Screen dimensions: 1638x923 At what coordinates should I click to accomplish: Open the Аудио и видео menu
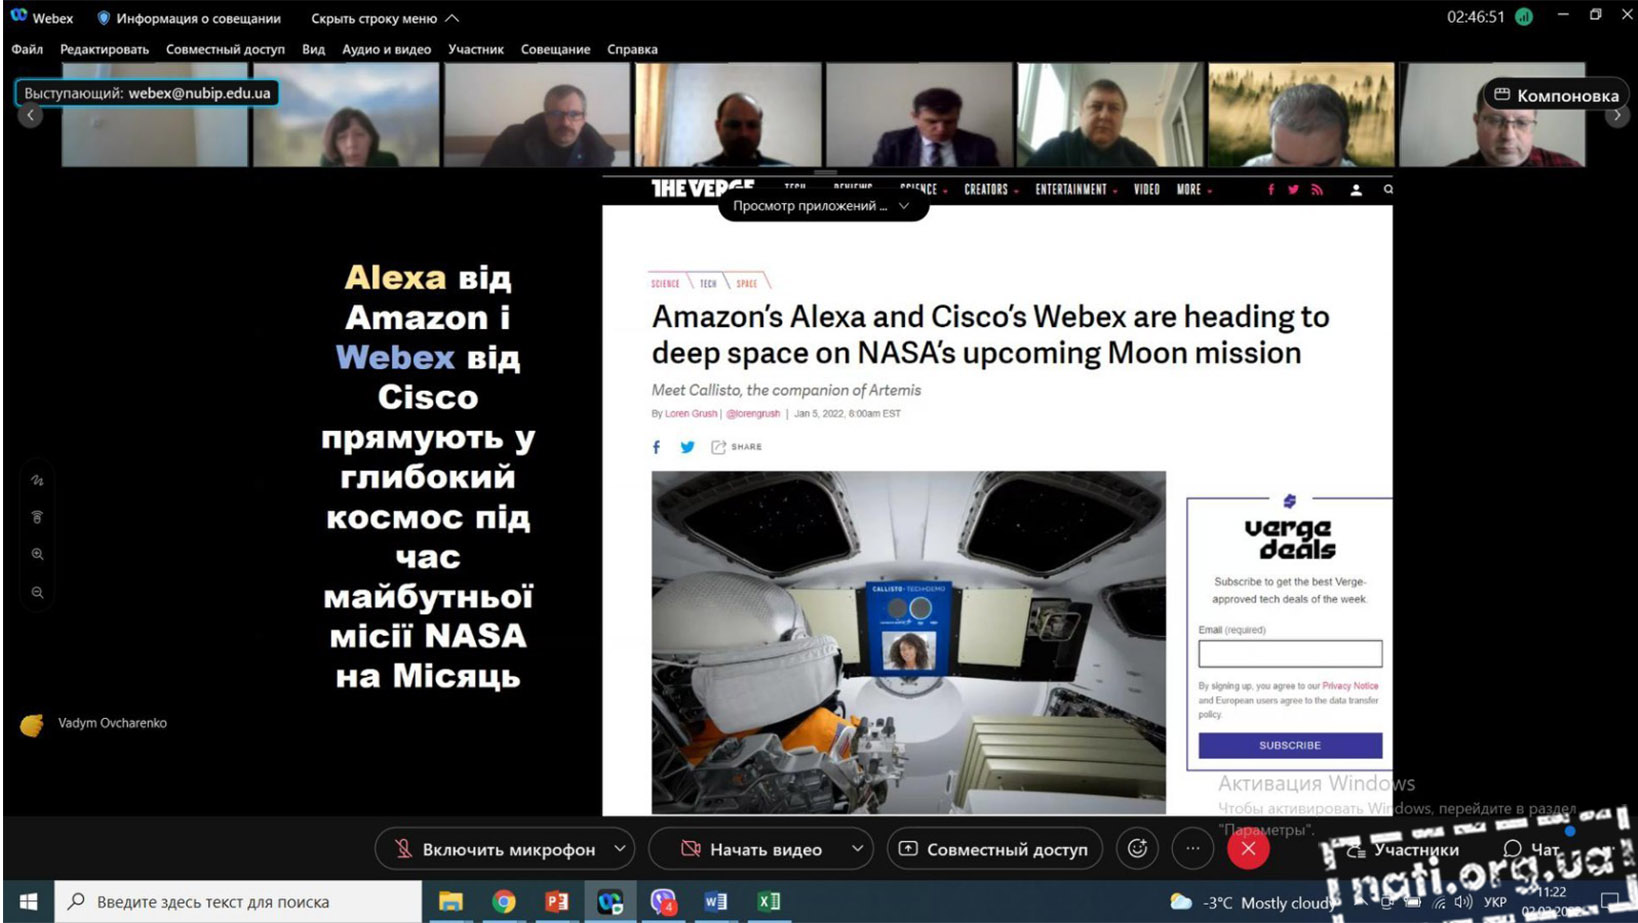click(x=386, y=49)
